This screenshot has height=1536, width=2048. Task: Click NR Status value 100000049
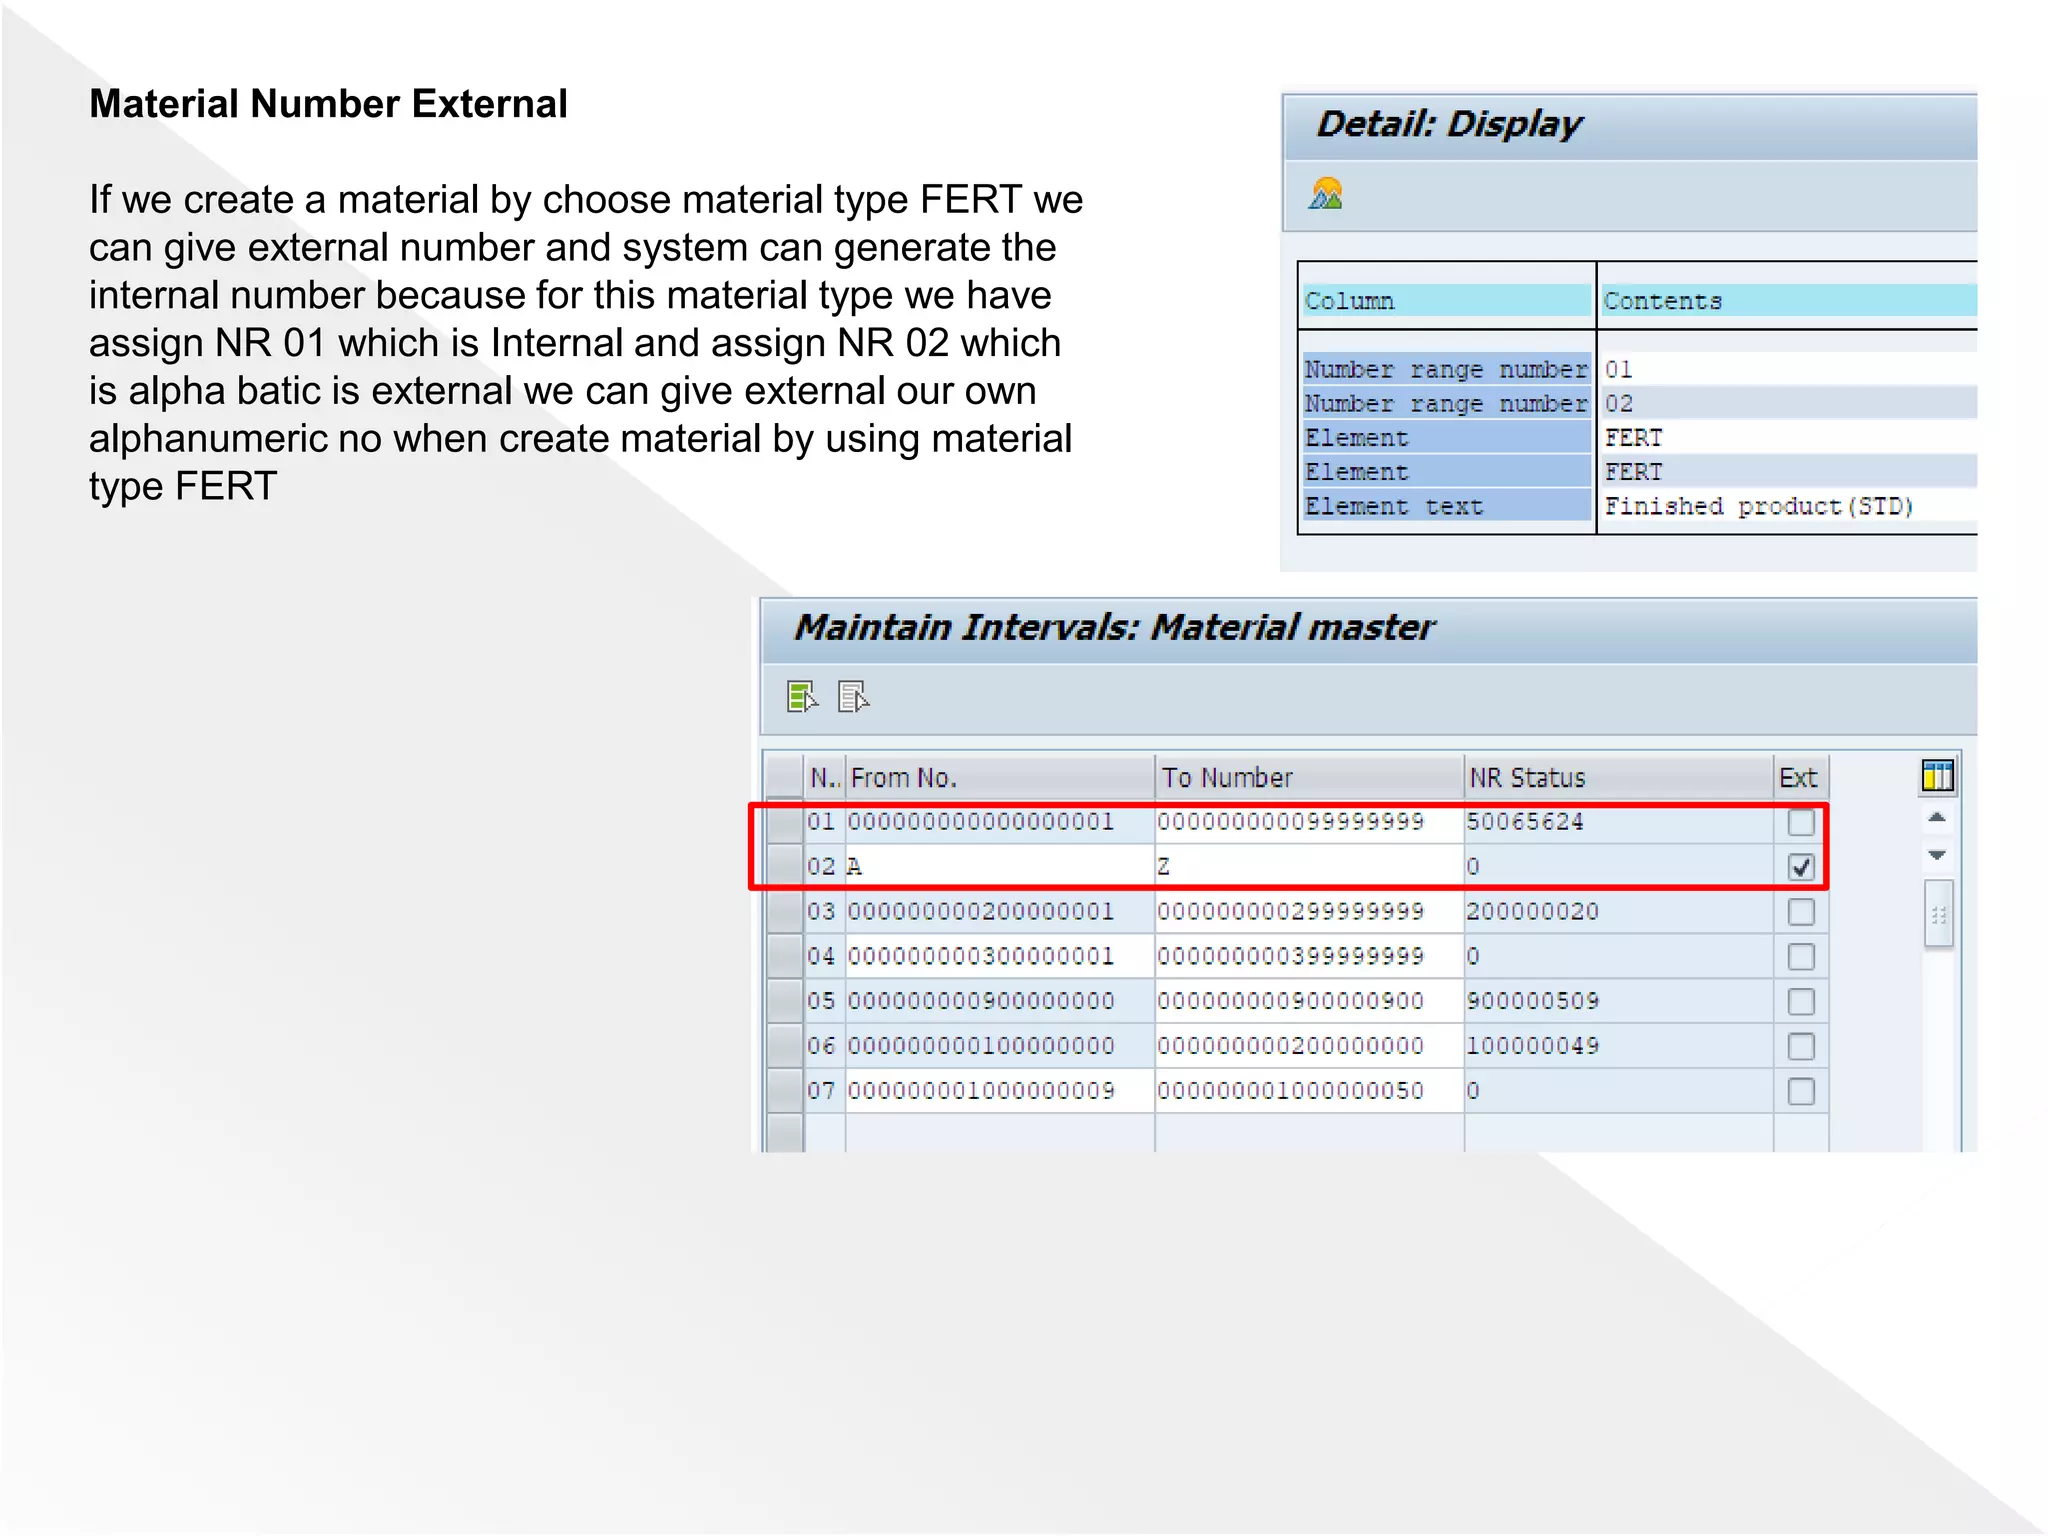(x=1533, y=1046)
